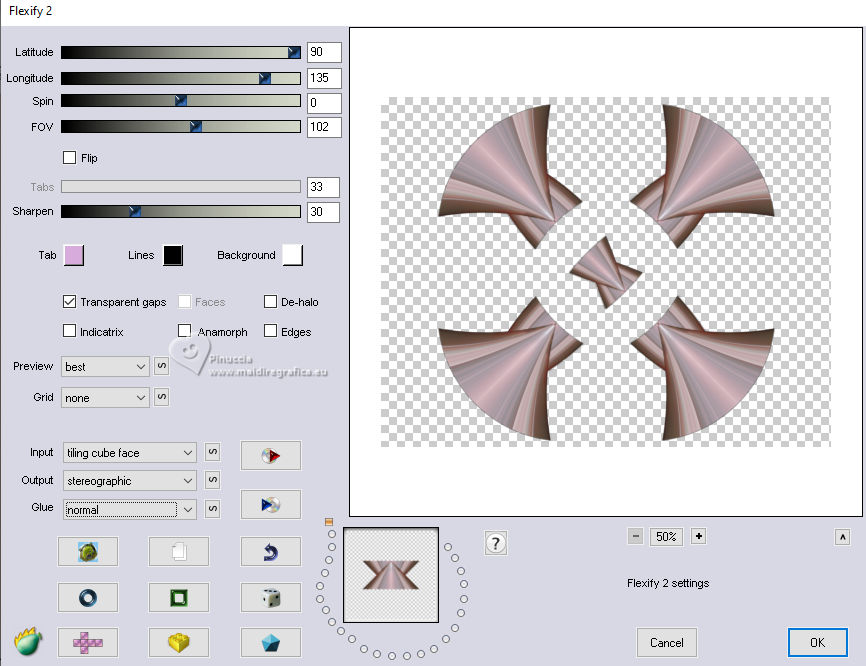Image resolution: width=866 pixels, height=666 pixels.
Task: Click the large preview image
Action: [606, 272]
